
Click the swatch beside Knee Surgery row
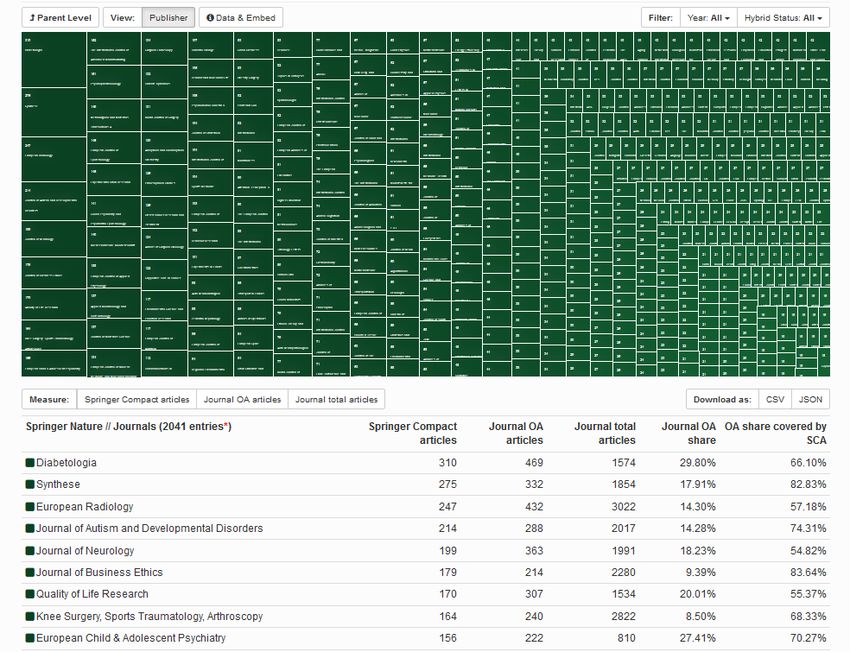30,616
